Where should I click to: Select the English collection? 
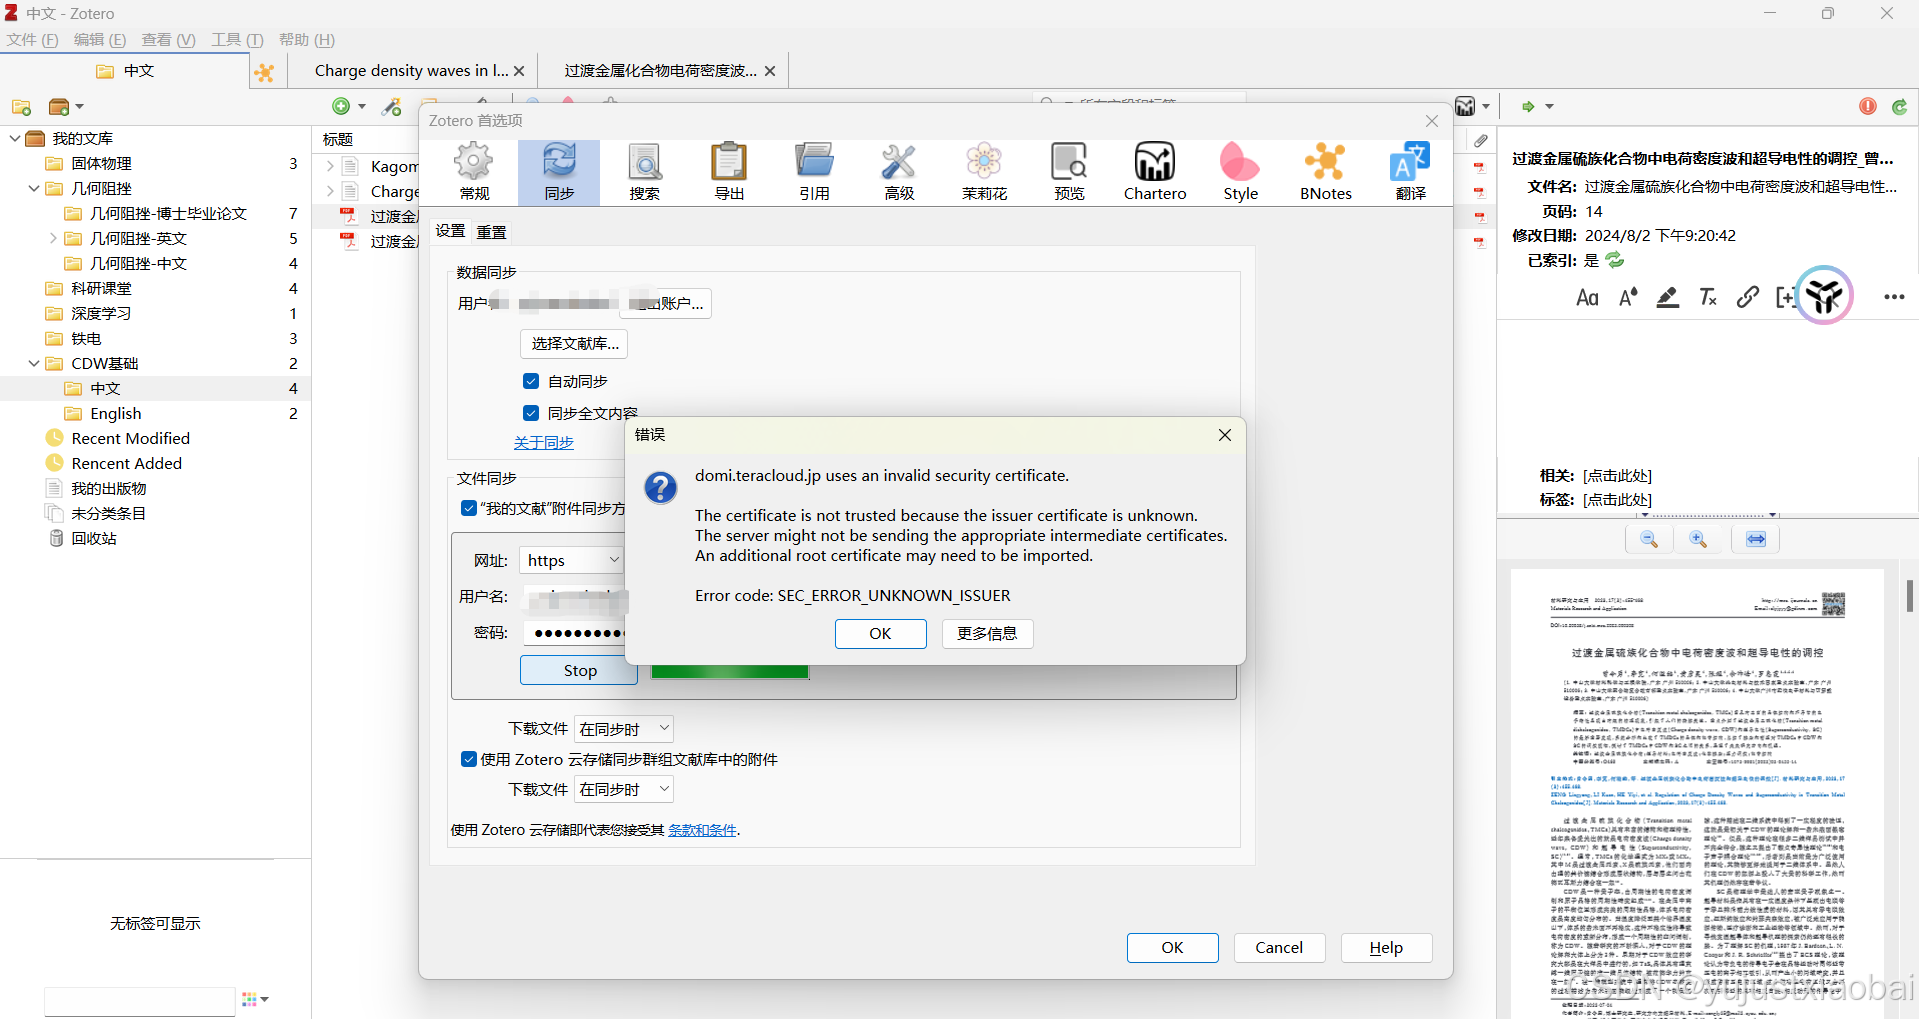coord(115,413)
